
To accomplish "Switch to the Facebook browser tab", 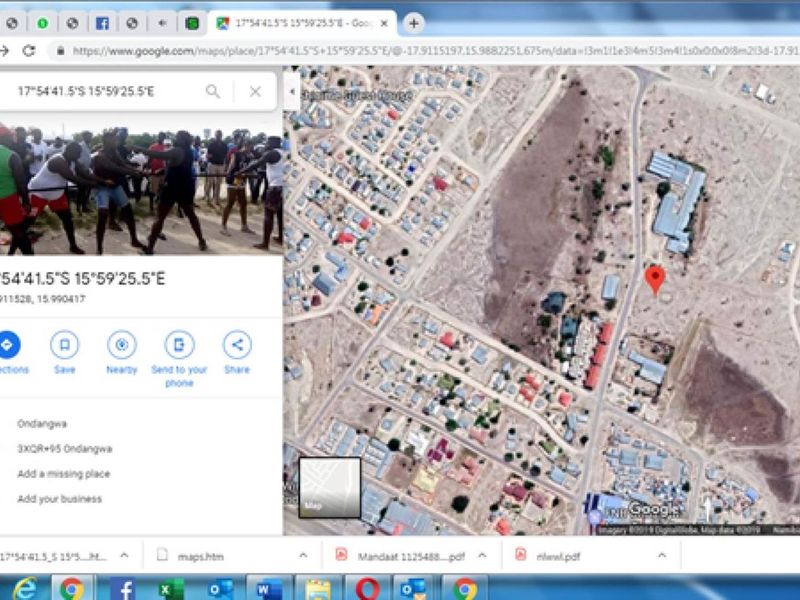I will click(x=102, y=23).
